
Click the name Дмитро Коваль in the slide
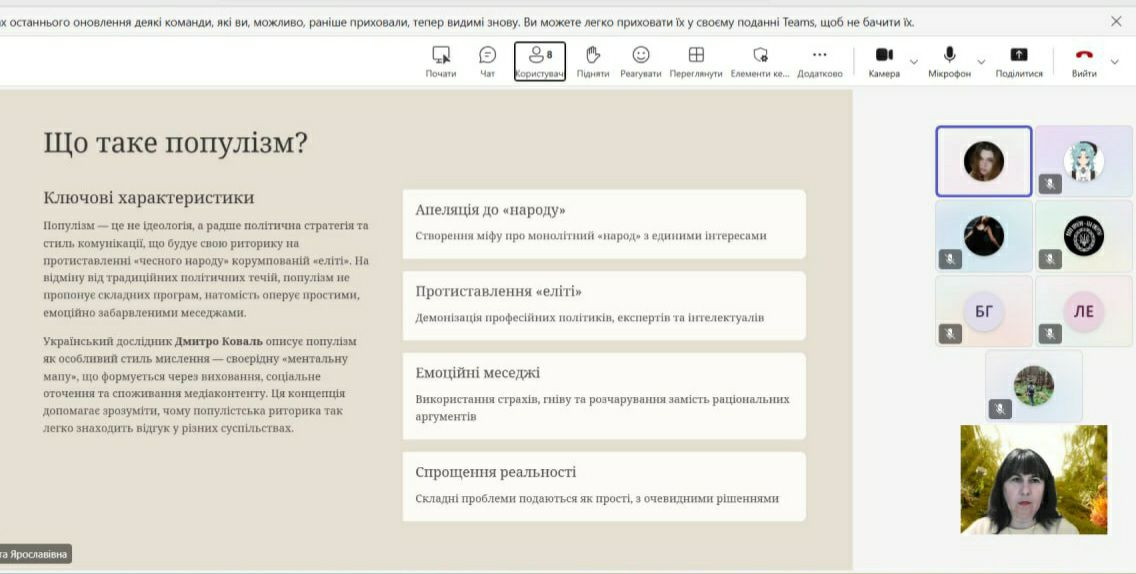coord(219,341)
